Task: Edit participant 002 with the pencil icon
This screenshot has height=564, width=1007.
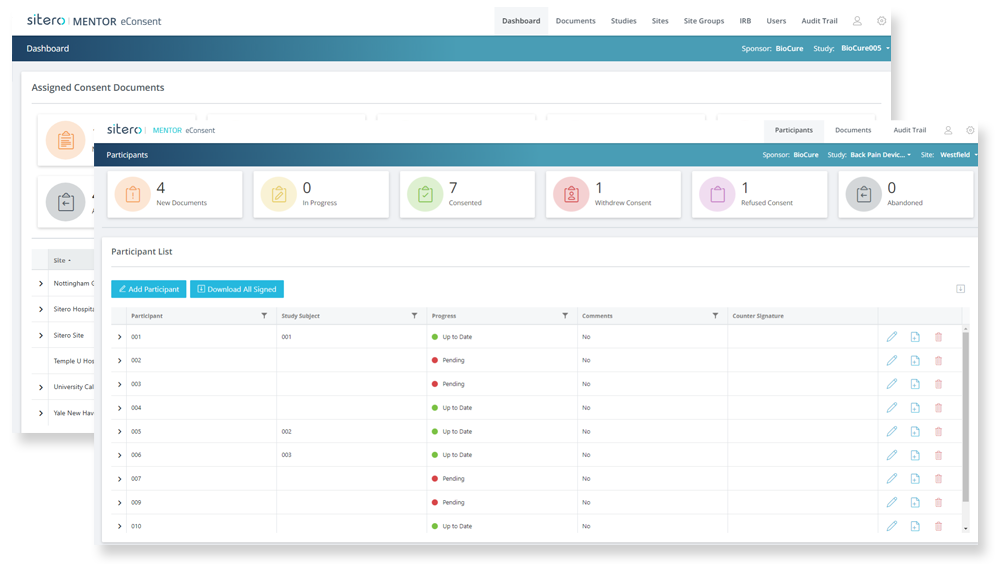Action: pos(891,360)
